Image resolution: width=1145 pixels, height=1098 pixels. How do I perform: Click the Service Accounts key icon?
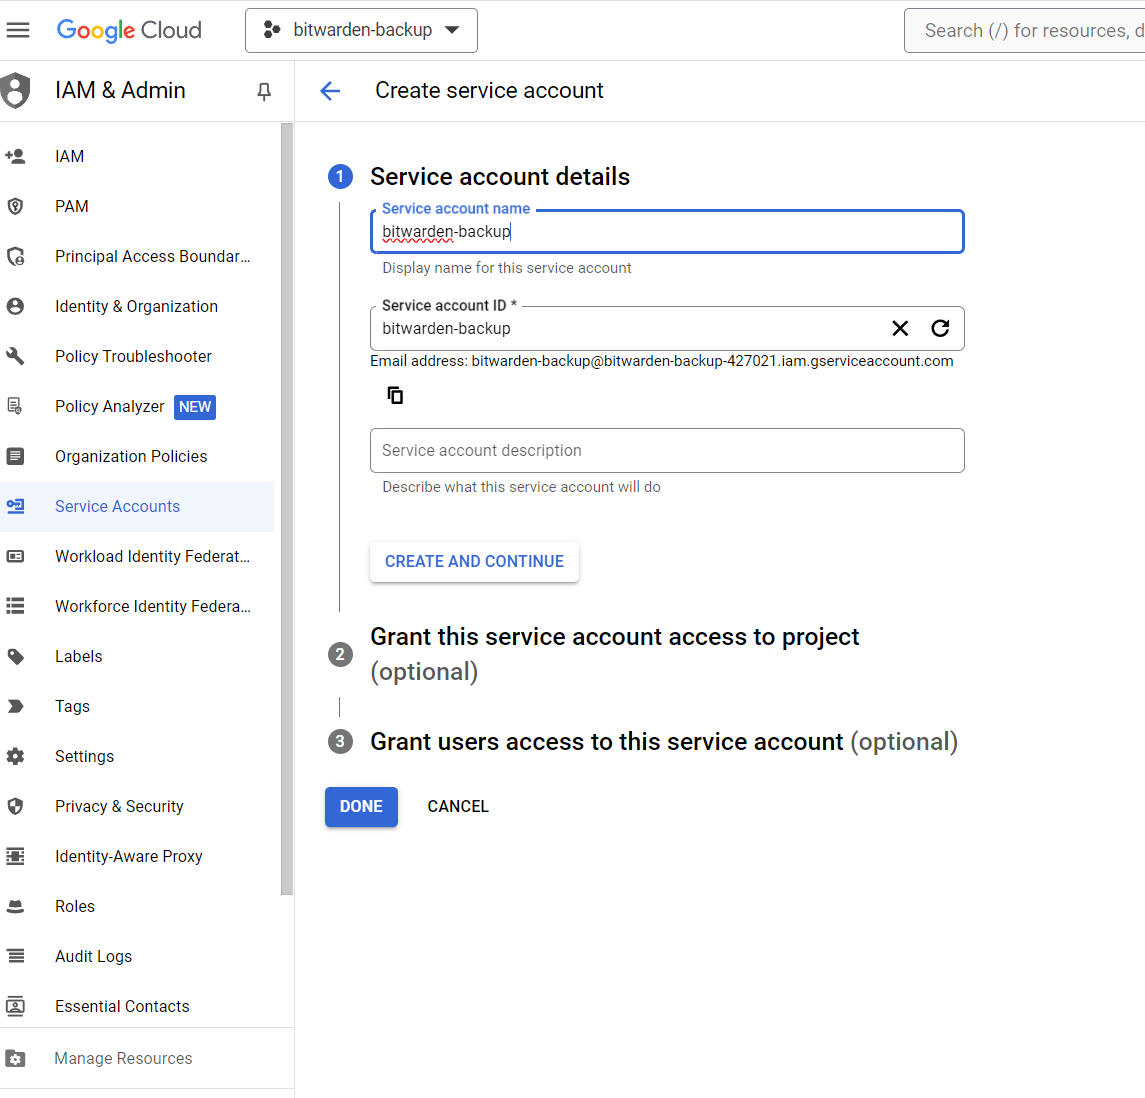(15, 506)
